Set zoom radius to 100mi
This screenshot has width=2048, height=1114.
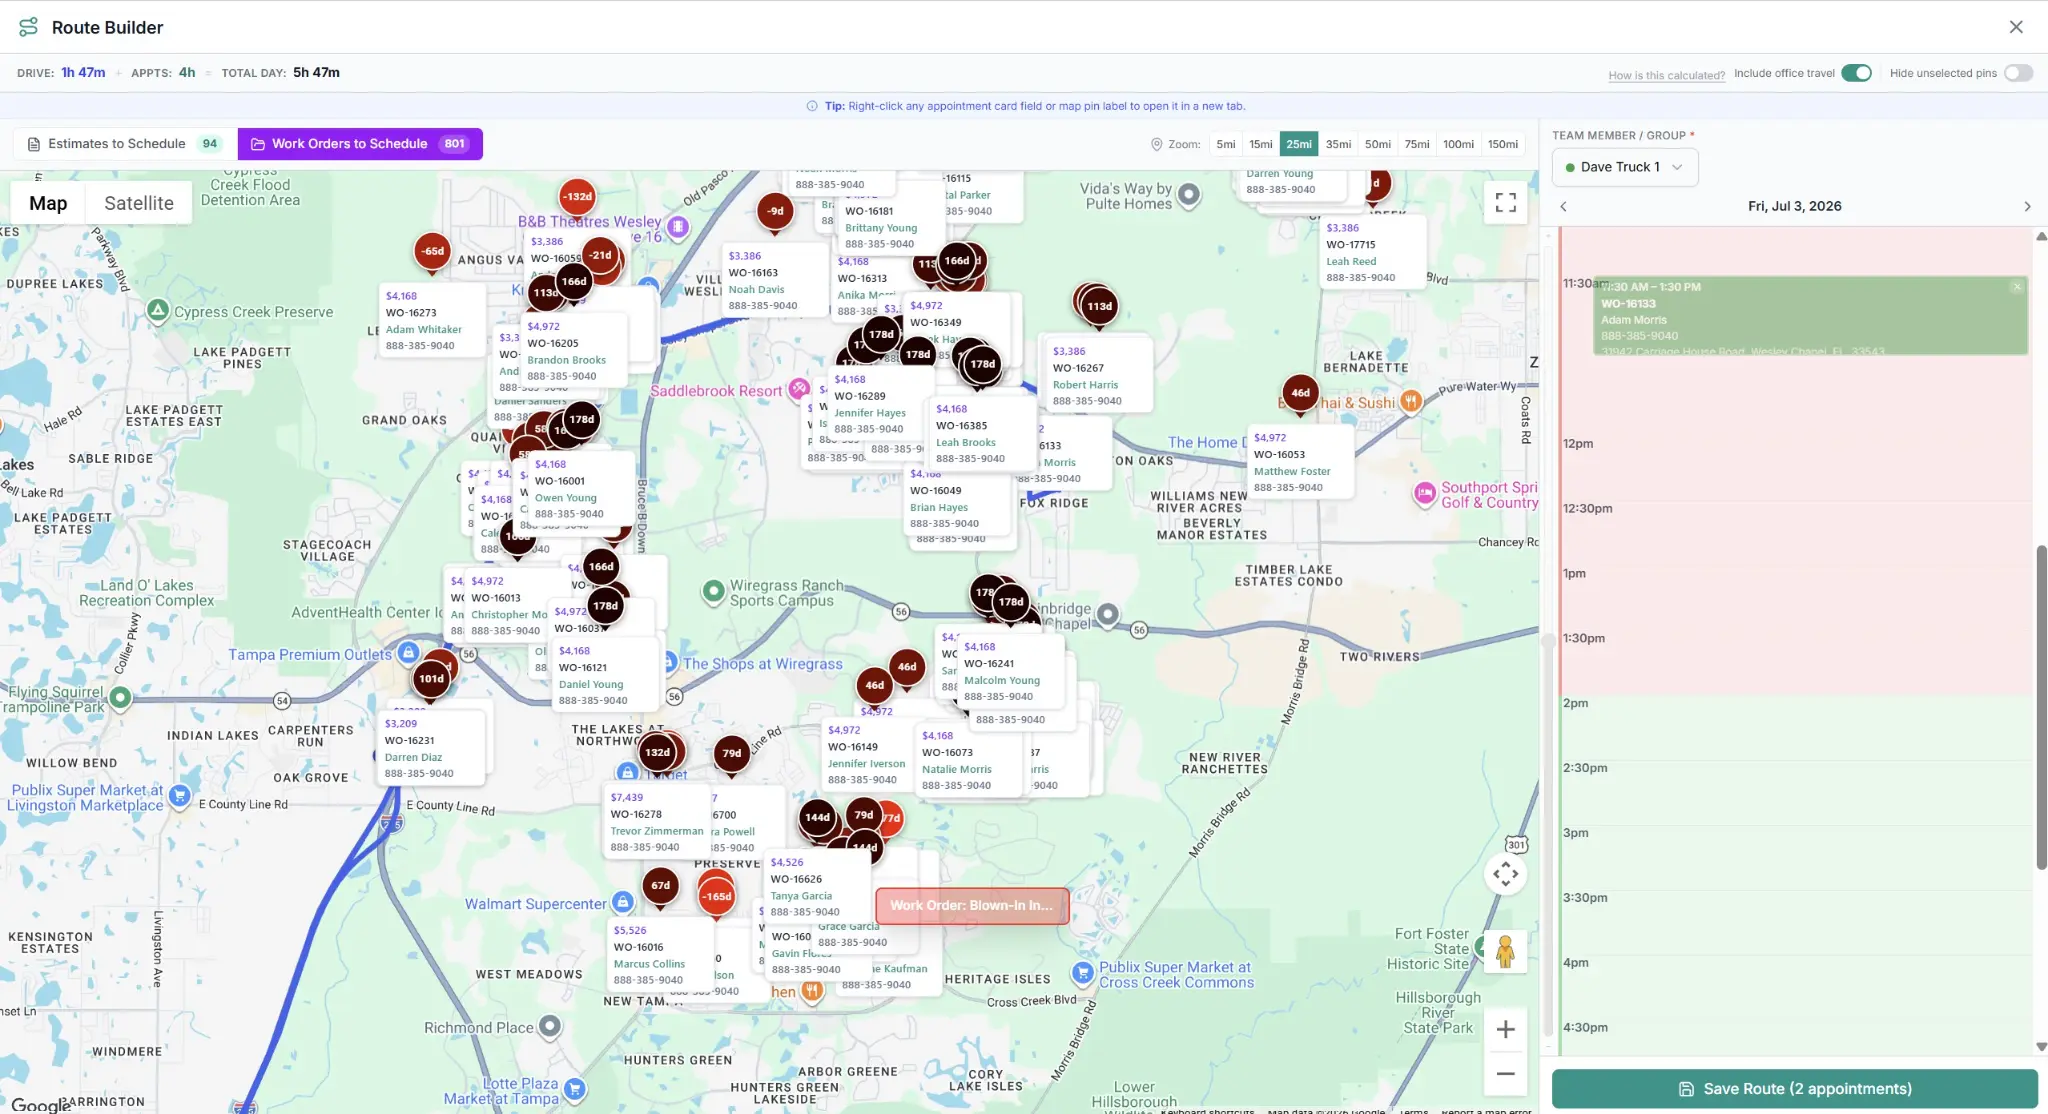(1458, 144)
